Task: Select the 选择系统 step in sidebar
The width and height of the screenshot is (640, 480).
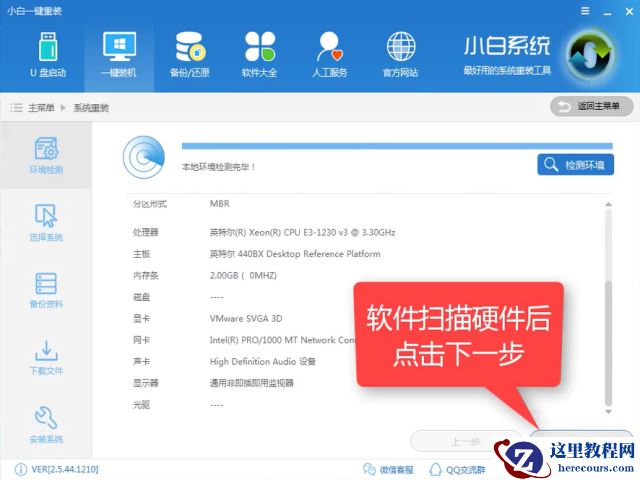Action: coord(46,223)
